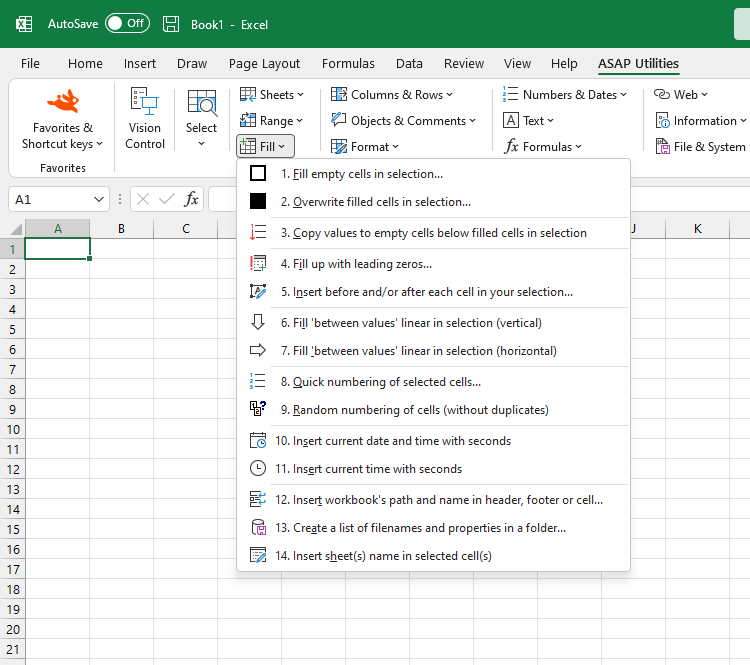The image size is (750, 665).
Task: Select column B header
Action: pyautogui.click(x=121, y=229)
